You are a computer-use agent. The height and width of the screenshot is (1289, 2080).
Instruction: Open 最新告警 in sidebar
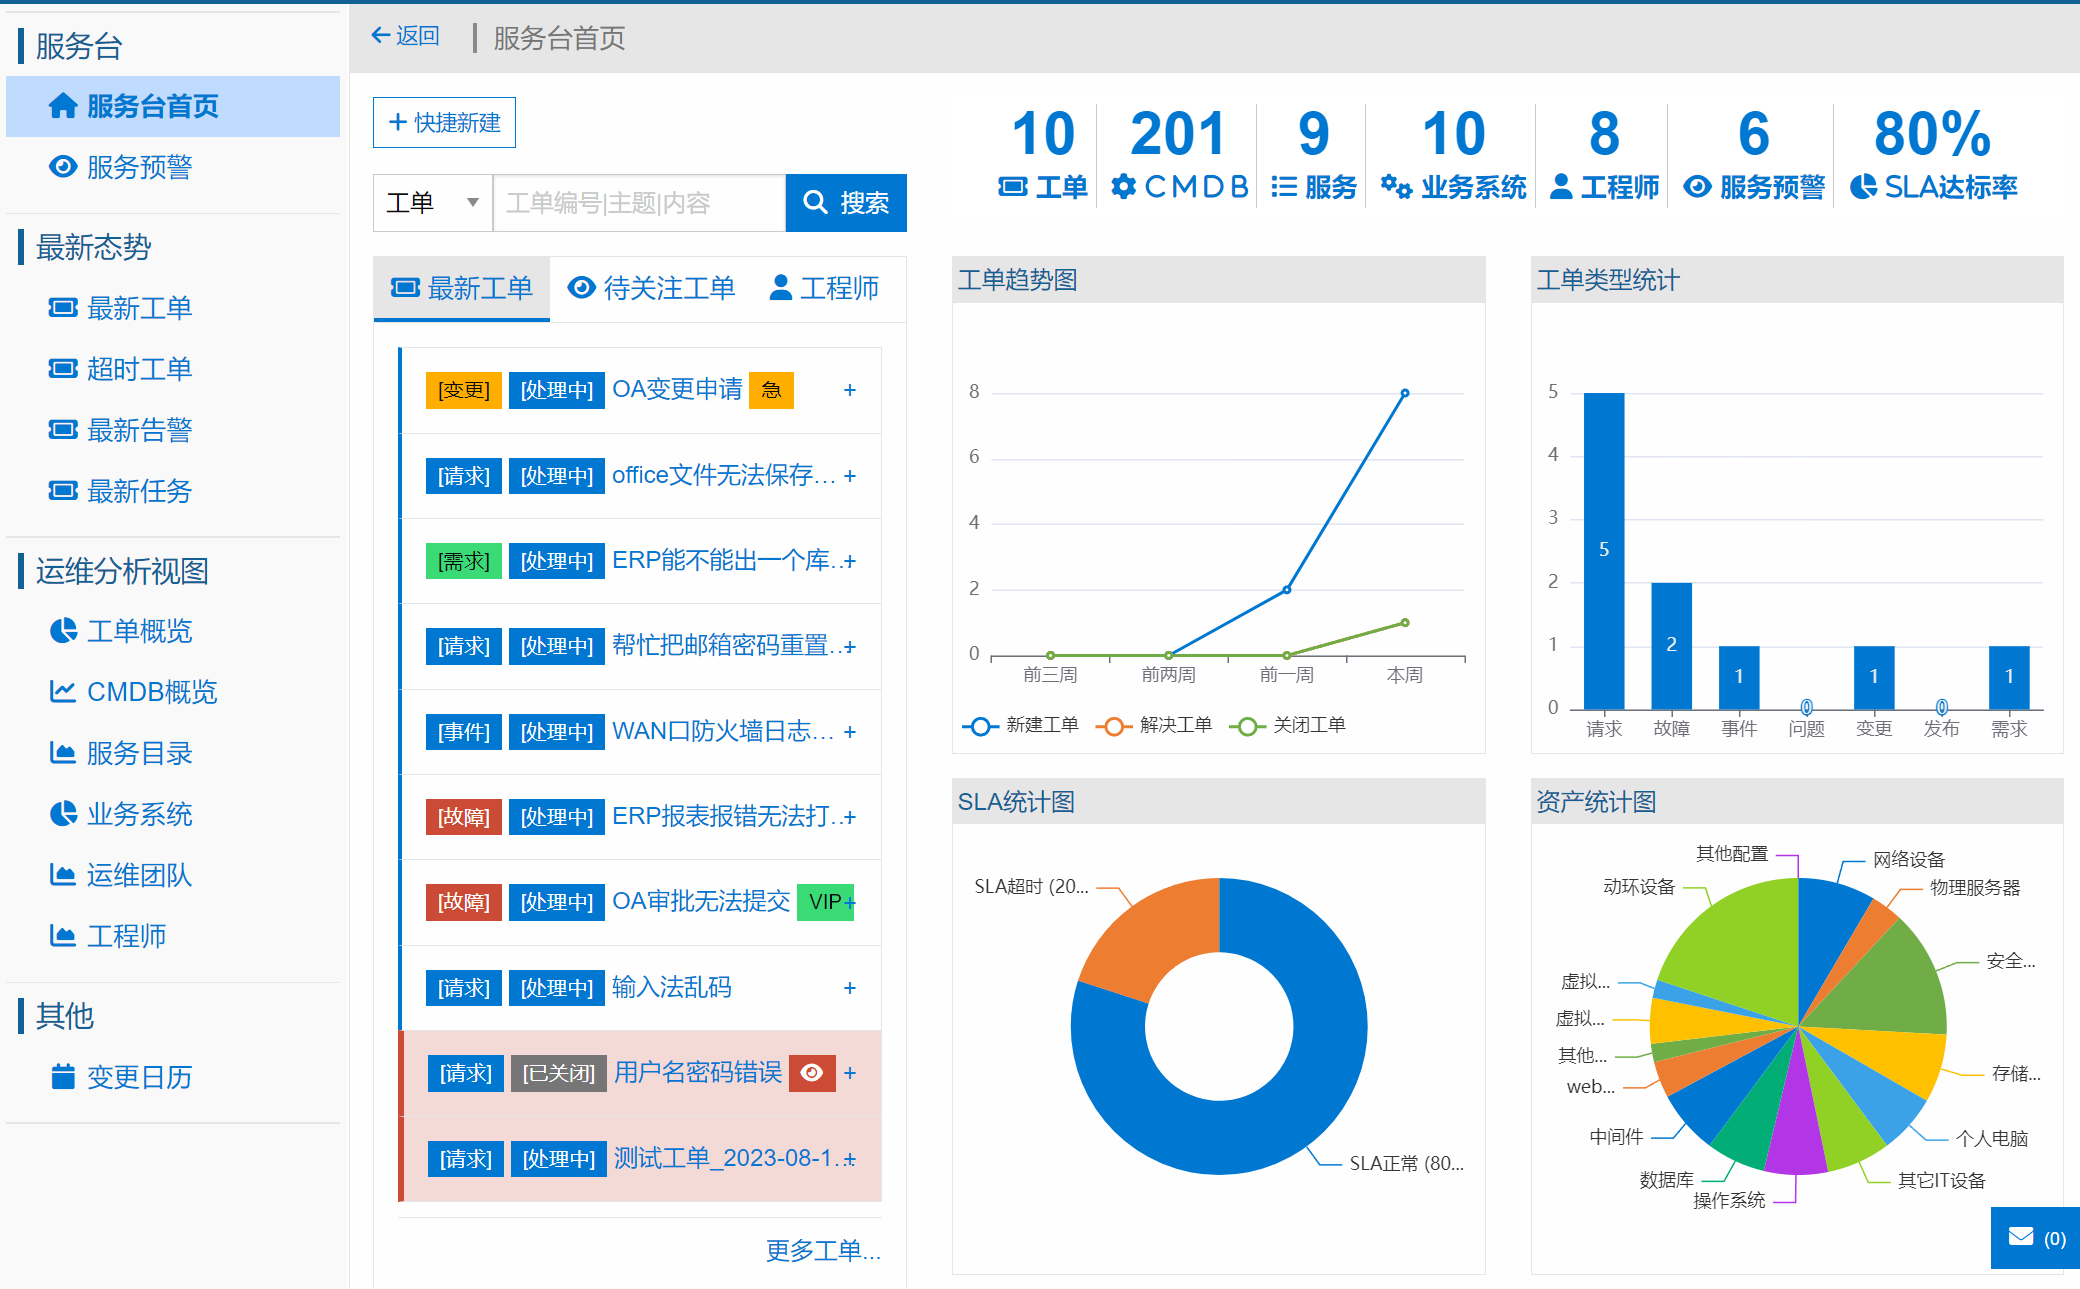(120, 430)
